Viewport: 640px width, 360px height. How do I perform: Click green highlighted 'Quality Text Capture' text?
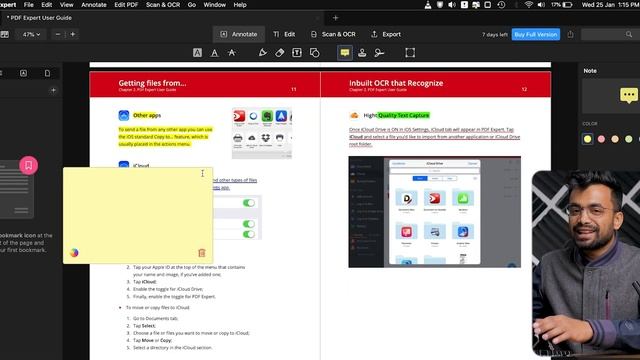(x=403, y=116)
